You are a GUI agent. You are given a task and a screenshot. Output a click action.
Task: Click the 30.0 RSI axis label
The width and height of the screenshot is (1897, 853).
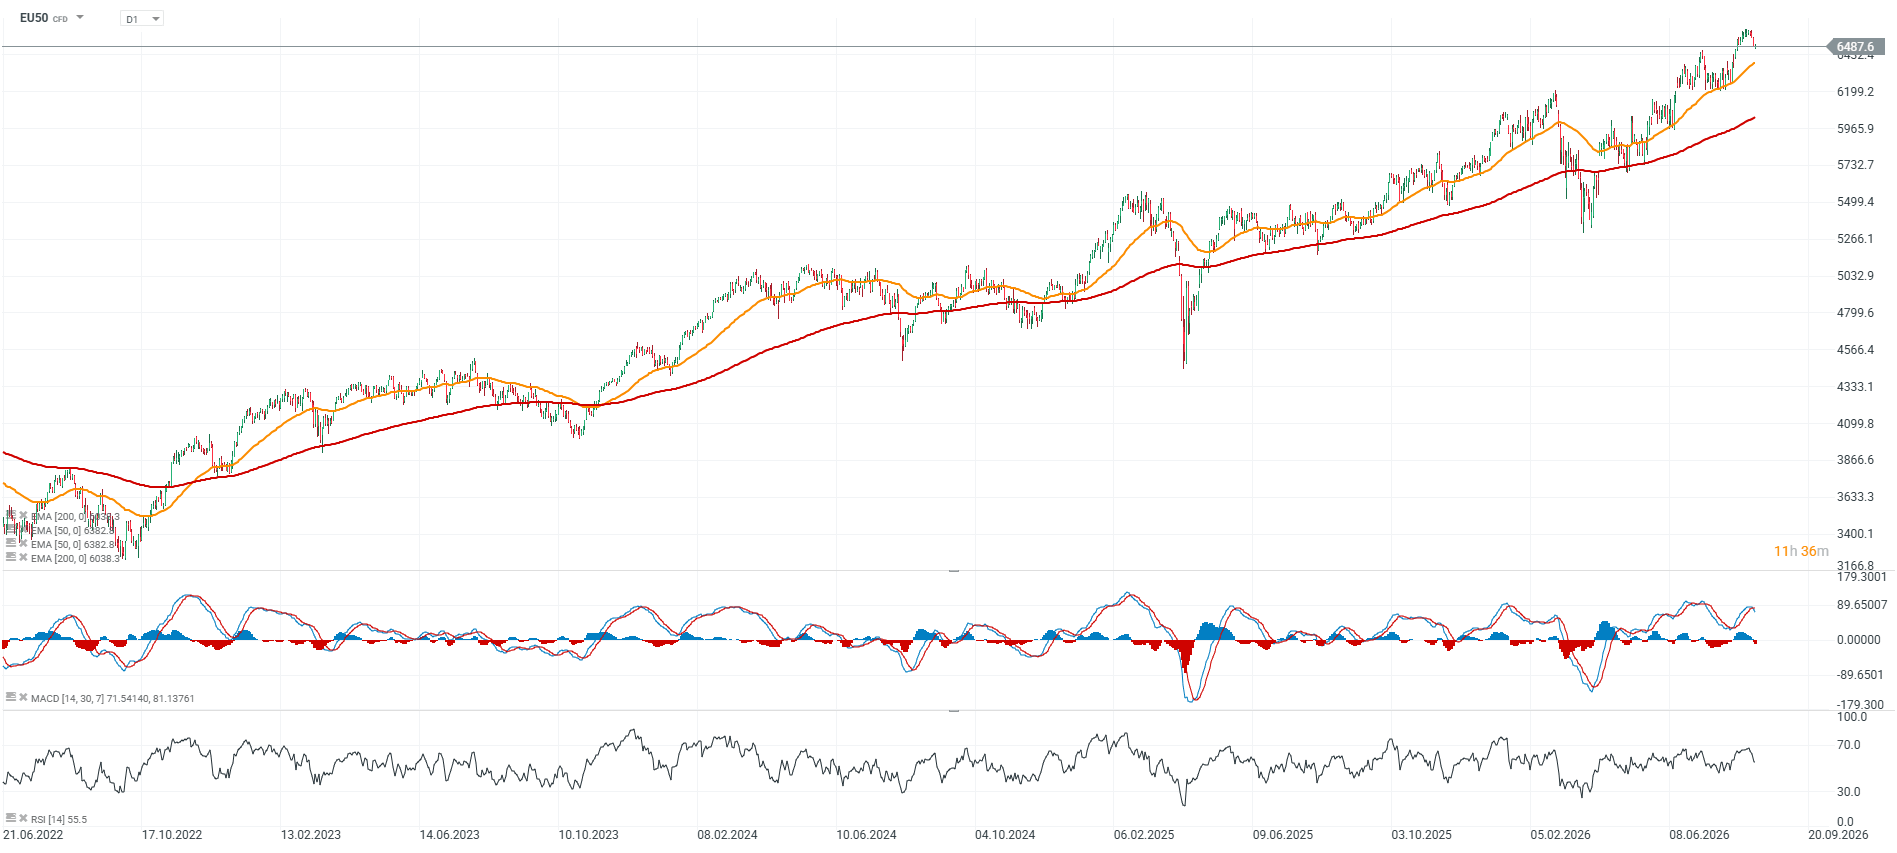click(x=1849, y=792)
